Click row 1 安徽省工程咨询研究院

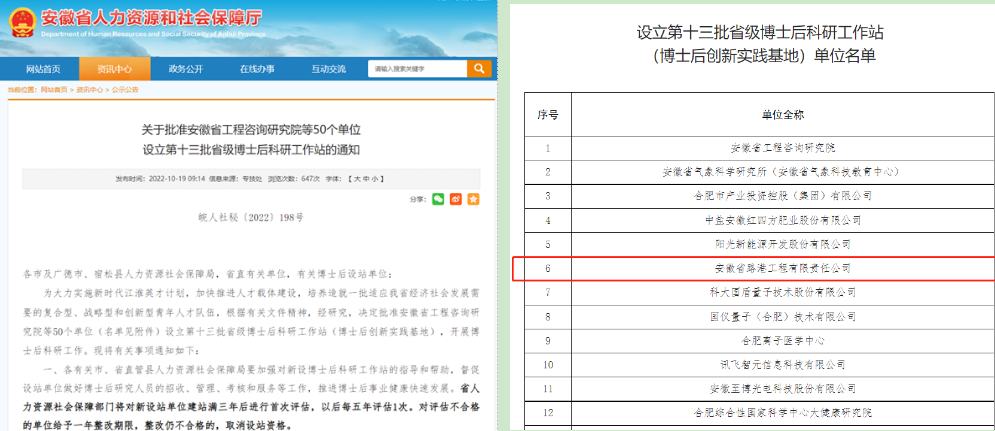(768, 148)
